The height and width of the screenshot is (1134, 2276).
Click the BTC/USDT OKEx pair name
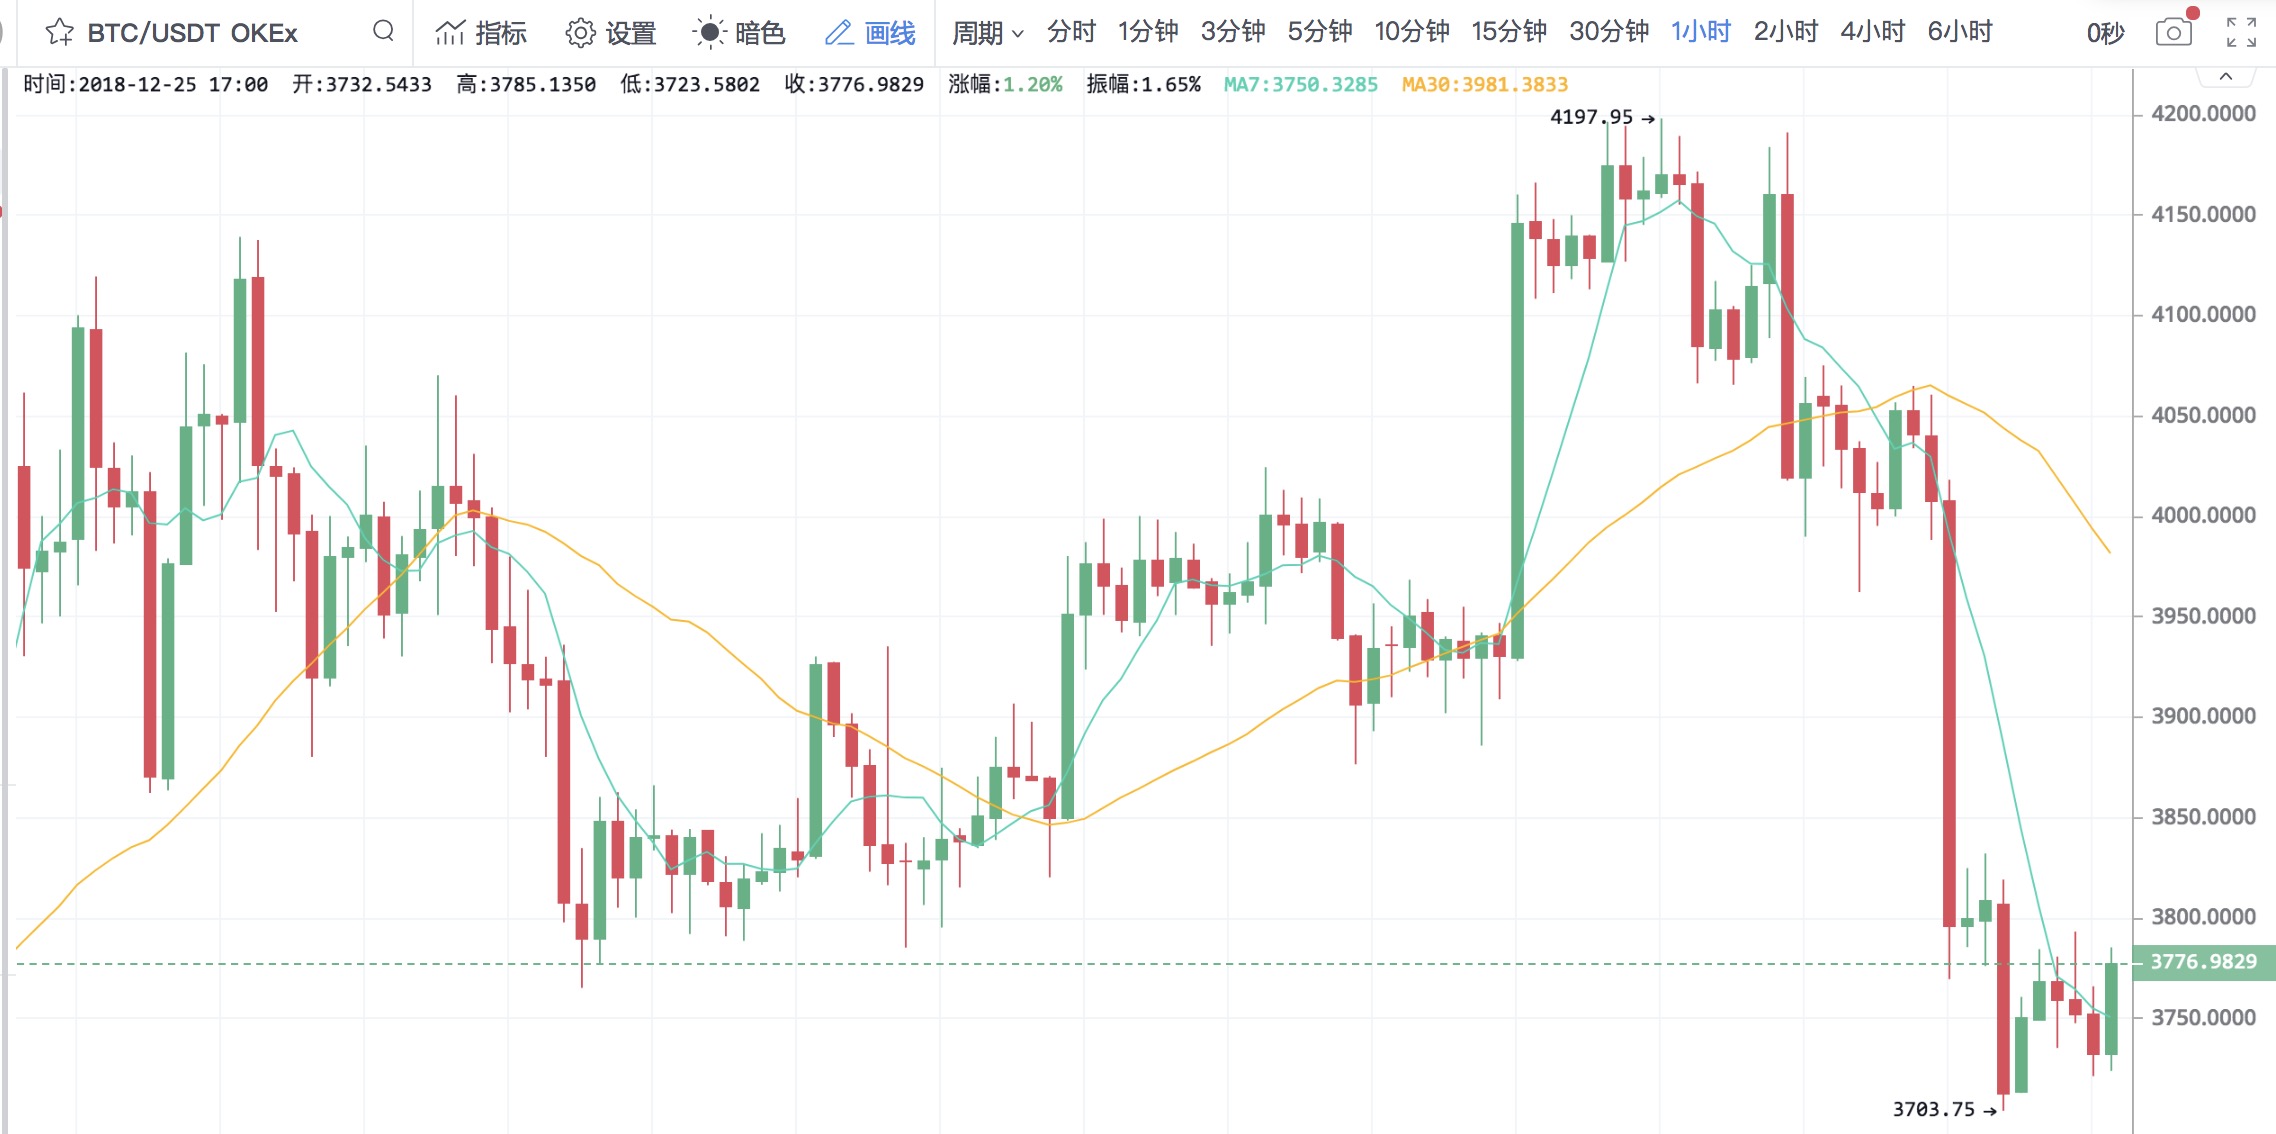coord(192,33)
